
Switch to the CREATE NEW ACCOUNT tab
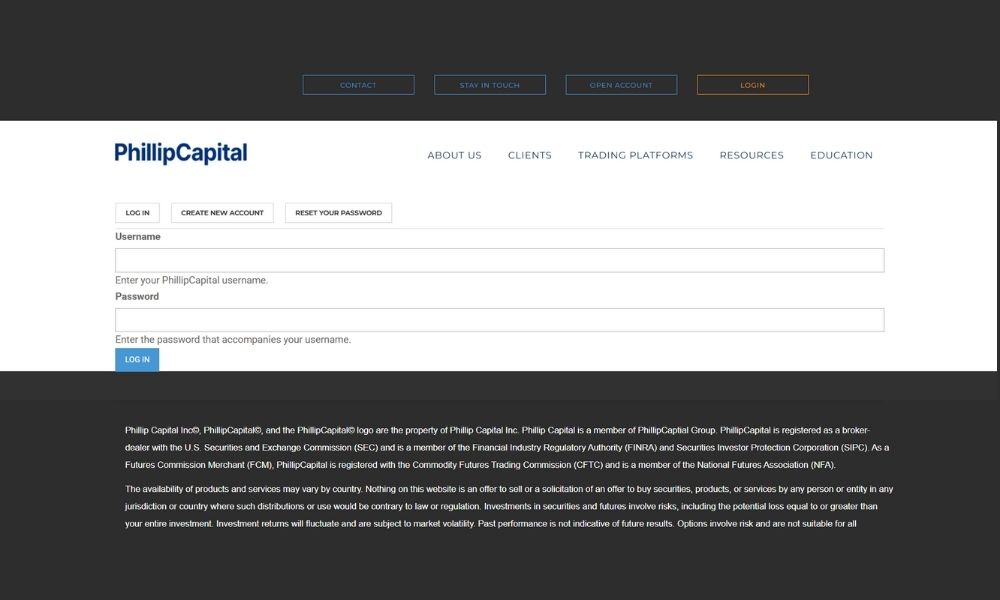point(222,212)
